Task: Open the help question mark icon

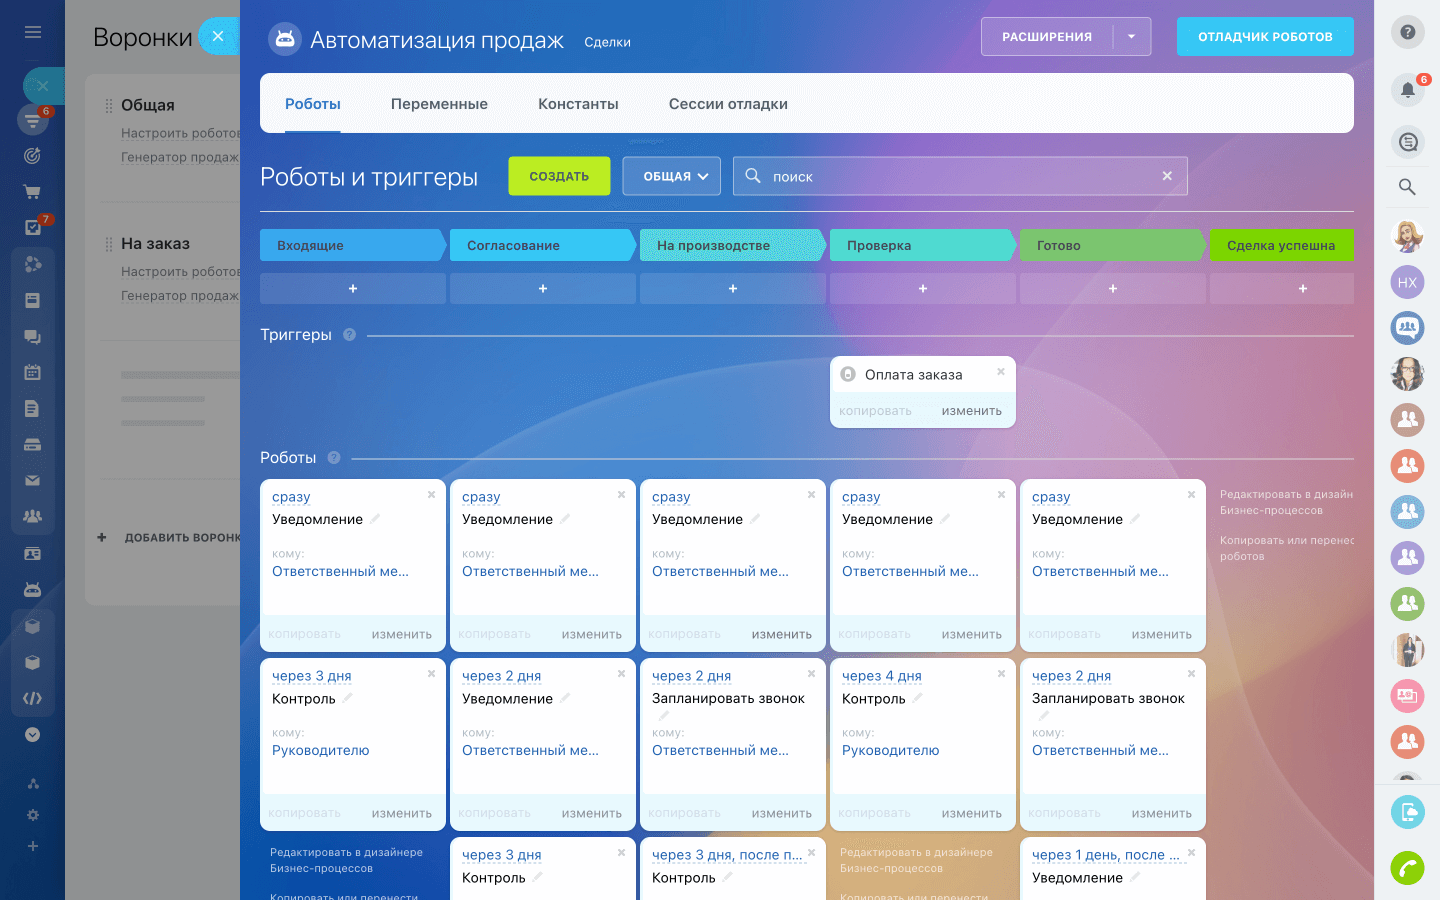Action: pyautogui.click(x=1407, y=32)
